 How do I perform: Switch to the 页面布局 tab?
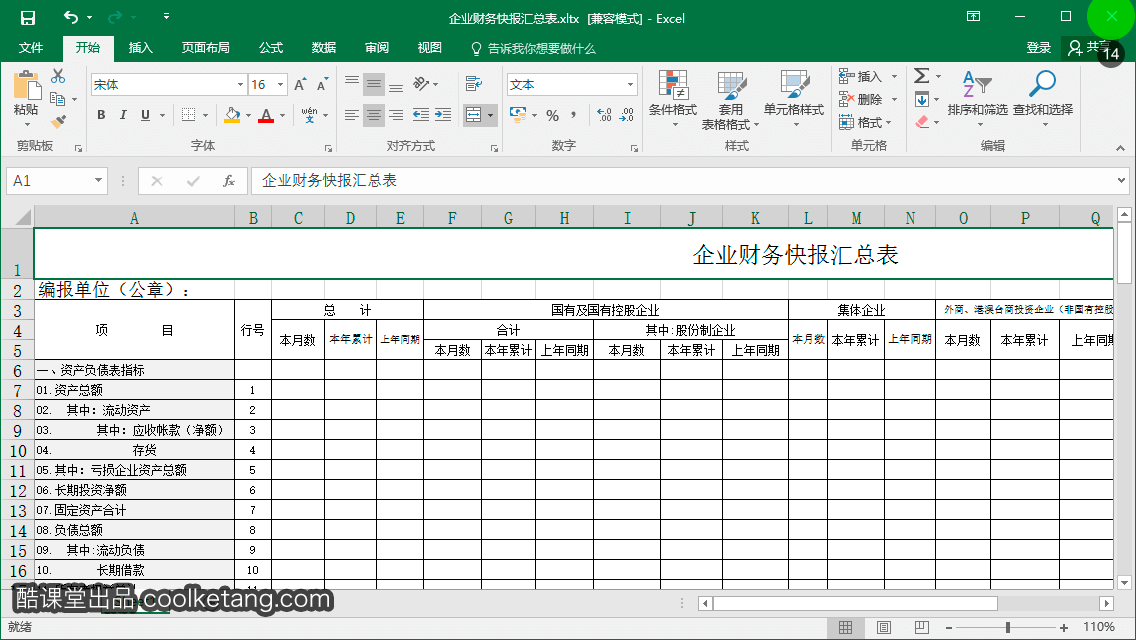point(206,48)
